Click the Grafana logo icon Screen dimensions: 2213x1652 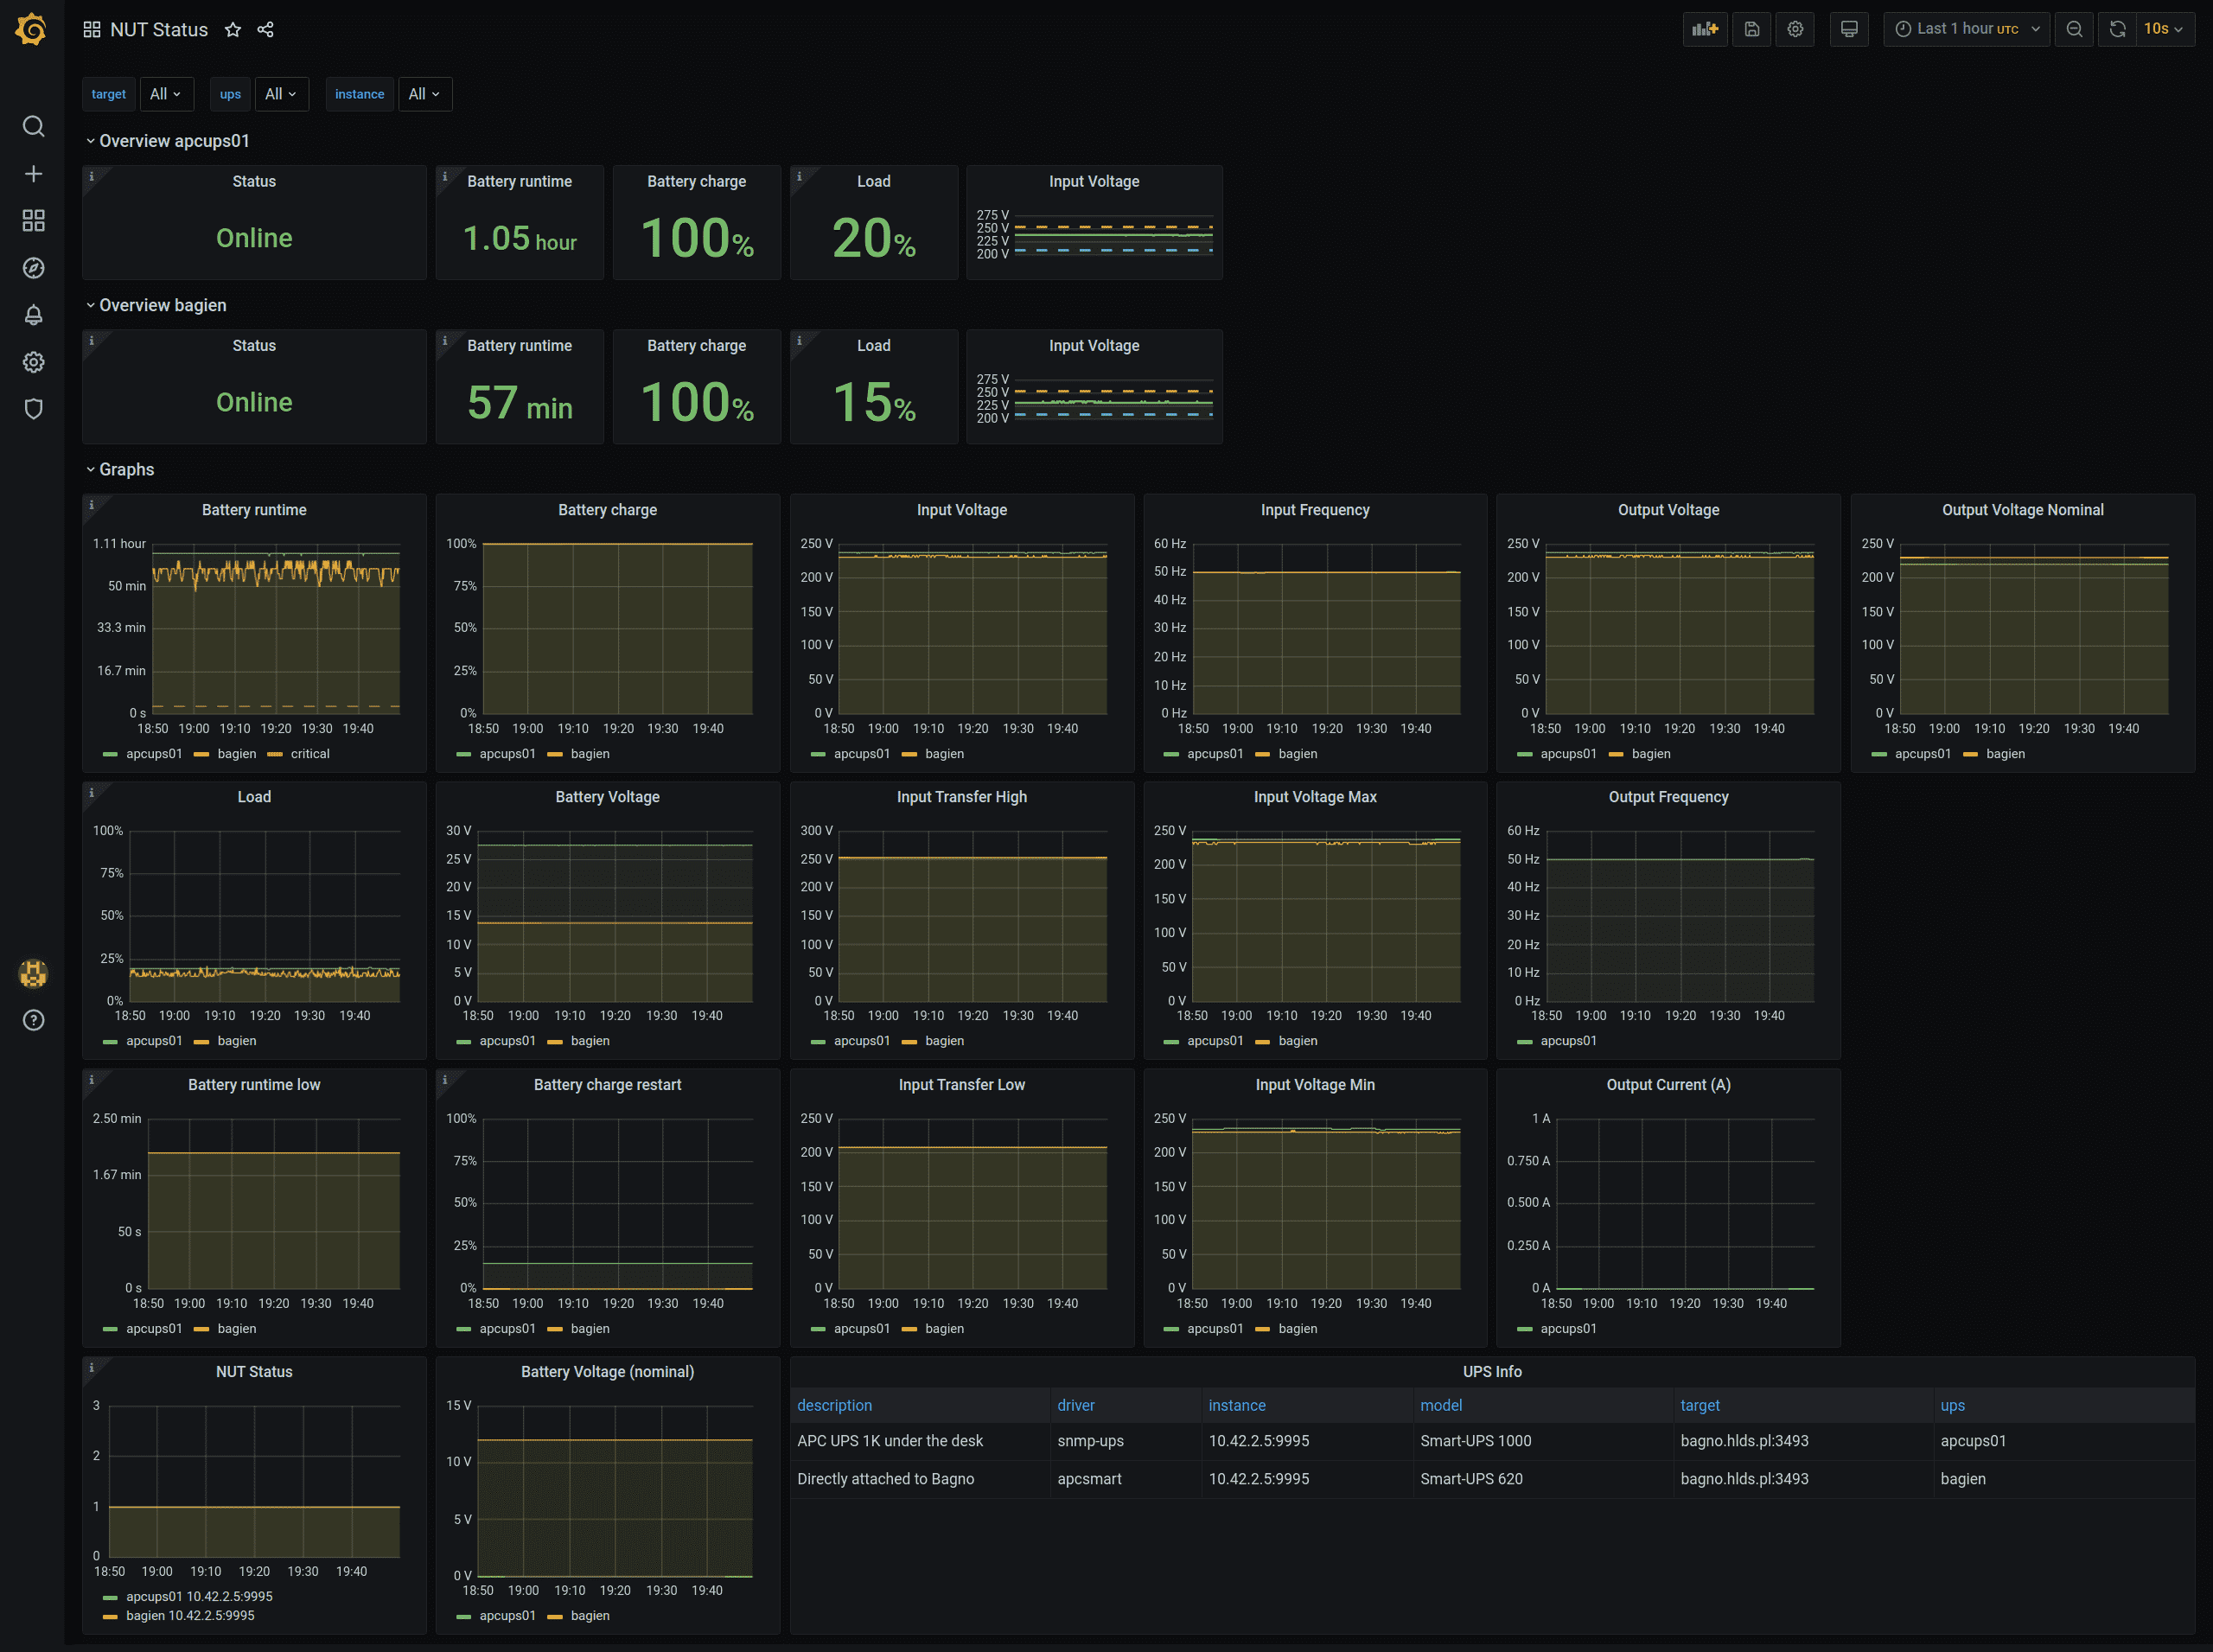32,29
